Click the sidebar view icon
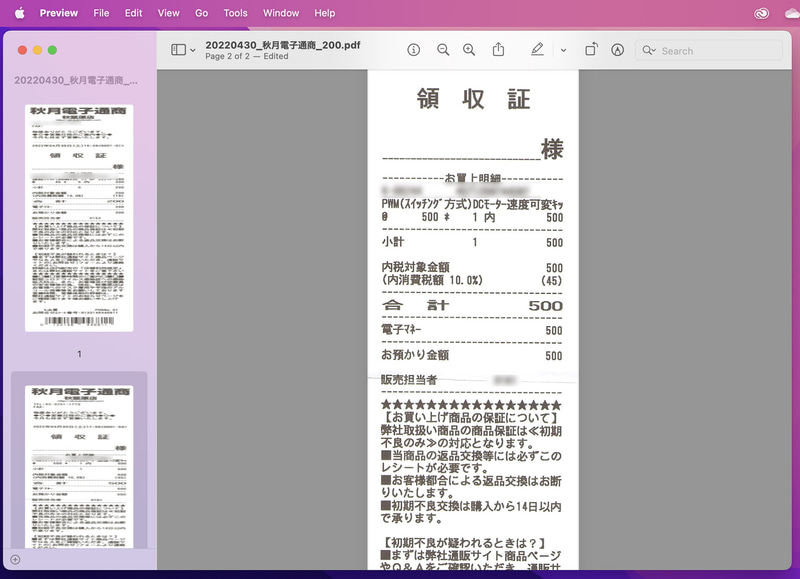 [x=179, y=50]
